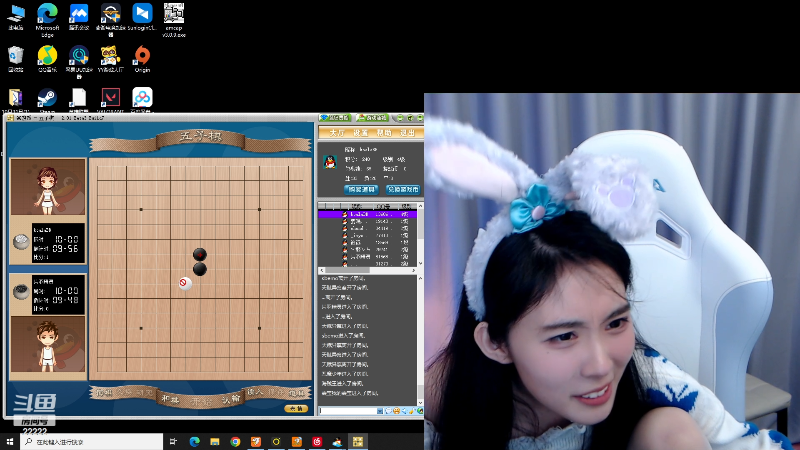This screenshot has height=450, width=800.
Task: Click 读入 (Load) on the ribbon
Action: tap(255, 392)
